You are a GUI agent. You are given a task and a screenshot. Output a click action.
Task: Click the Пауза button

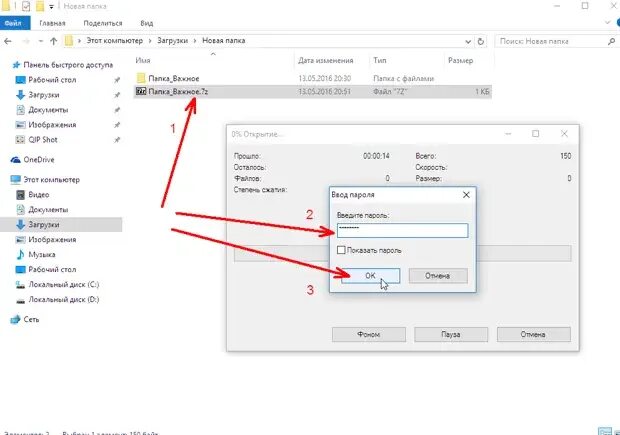click(451, 334)
